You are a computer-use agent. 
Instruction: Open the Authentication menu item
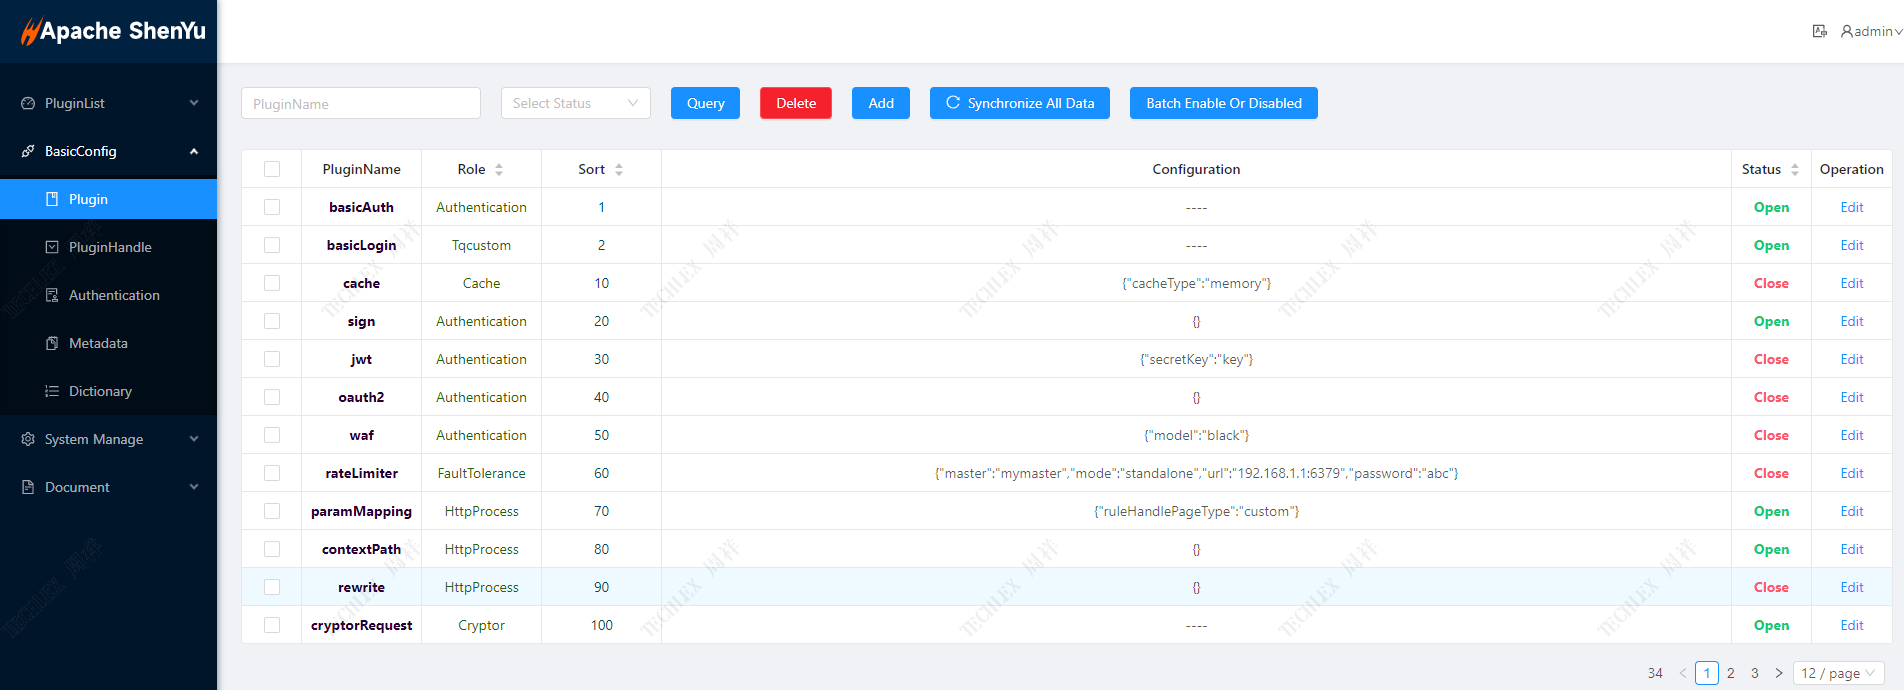[108, 295]
